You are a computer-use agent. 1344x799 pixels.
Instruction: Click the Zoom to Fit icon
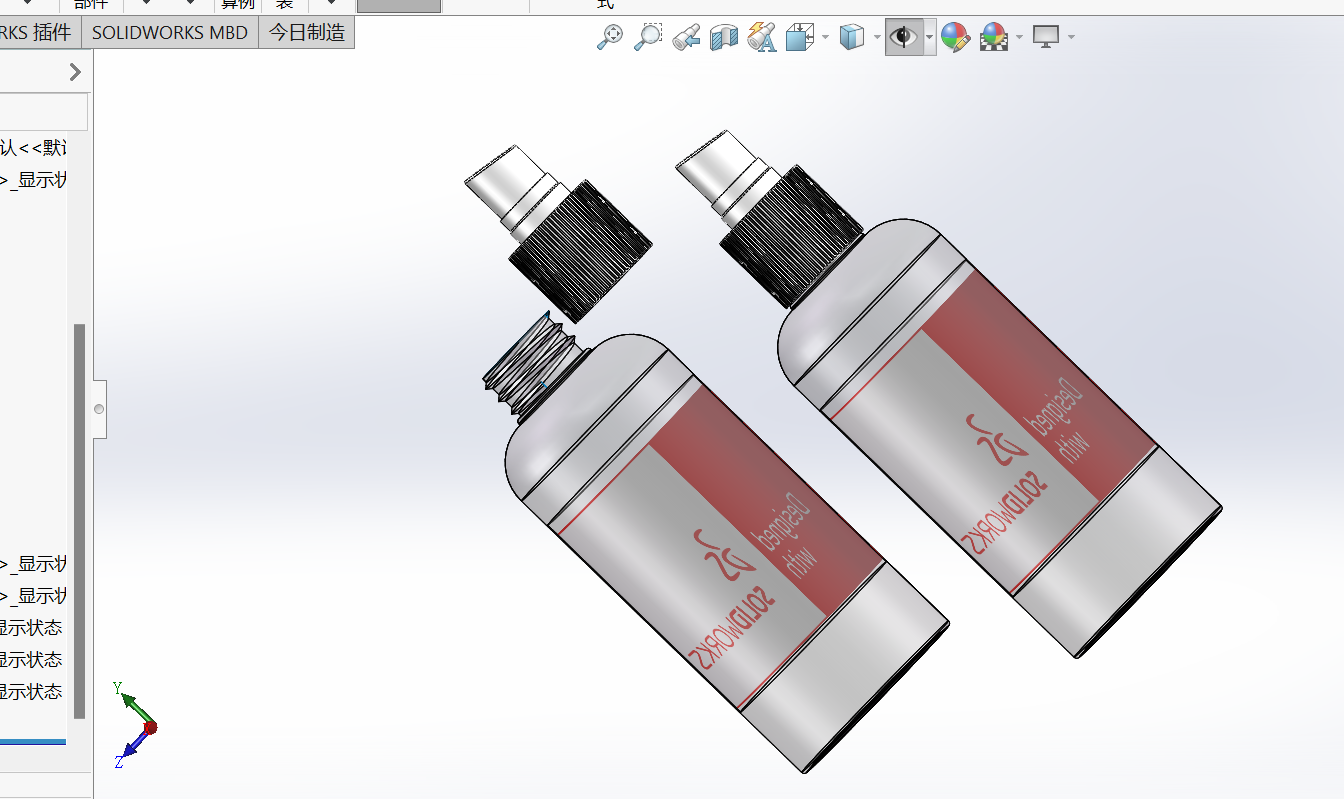point(610,37)
